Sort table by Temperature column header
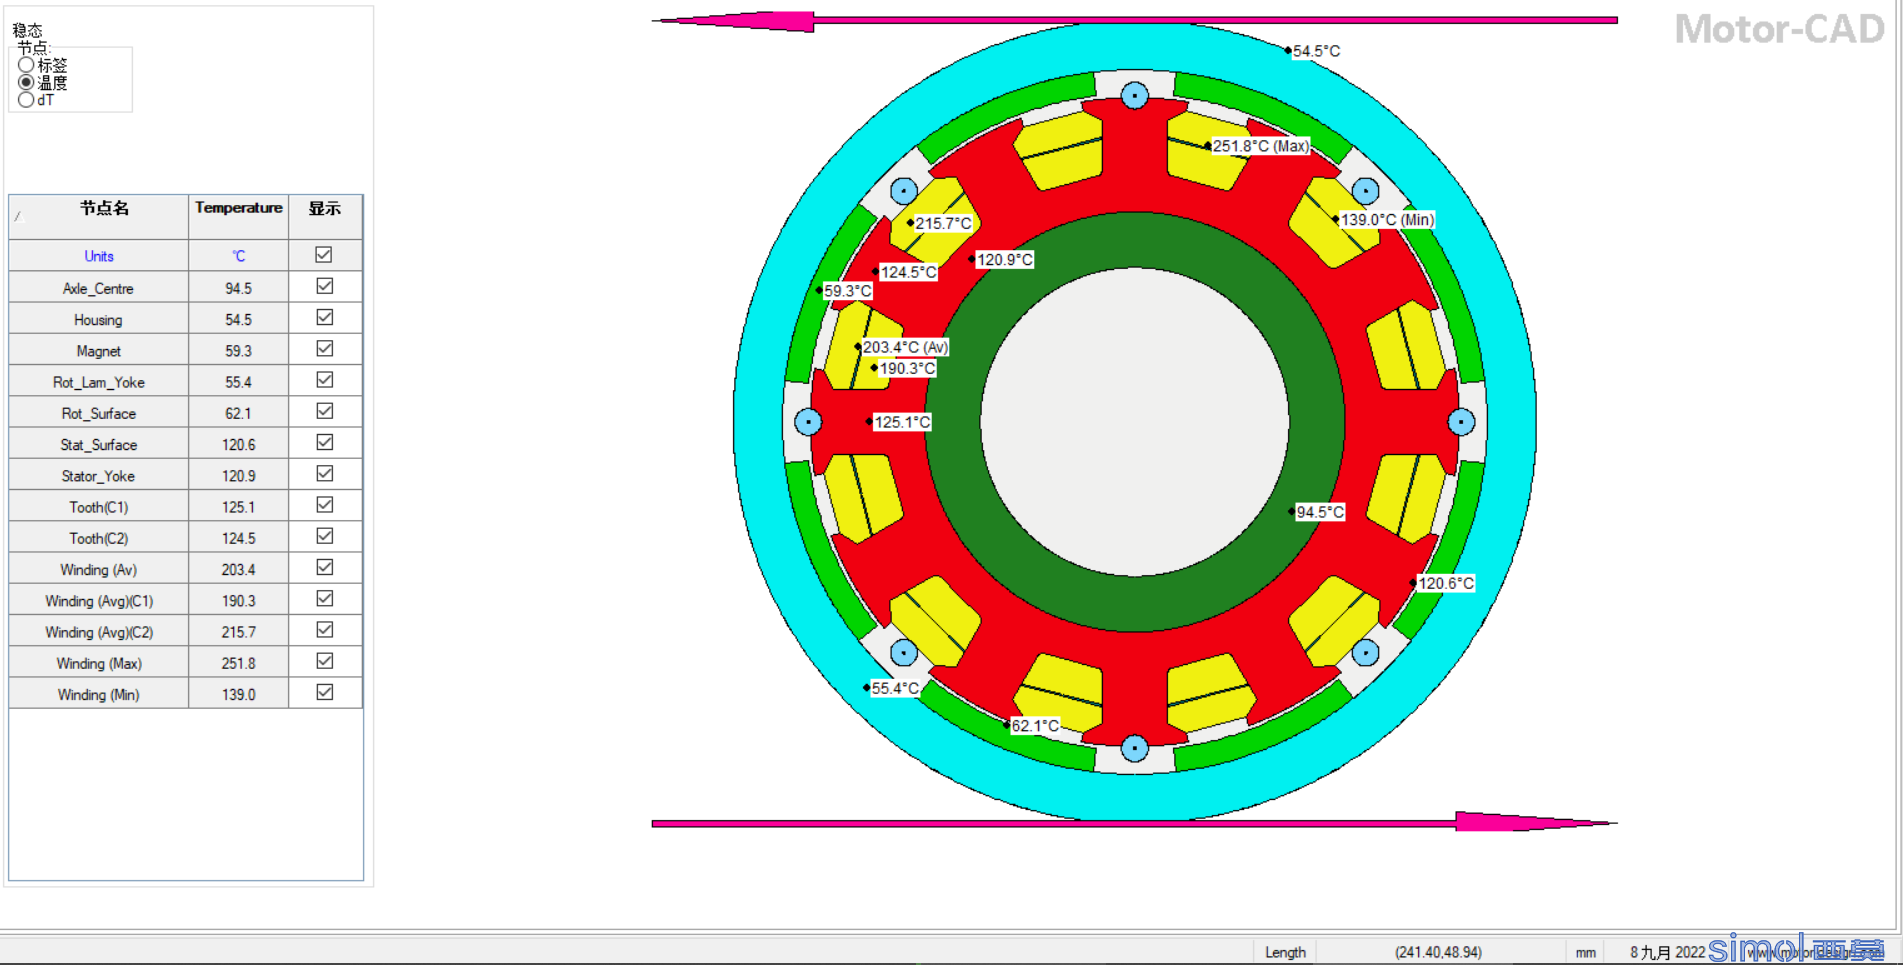Viewport: 1903px width, 967px height. tap(238, 217)
